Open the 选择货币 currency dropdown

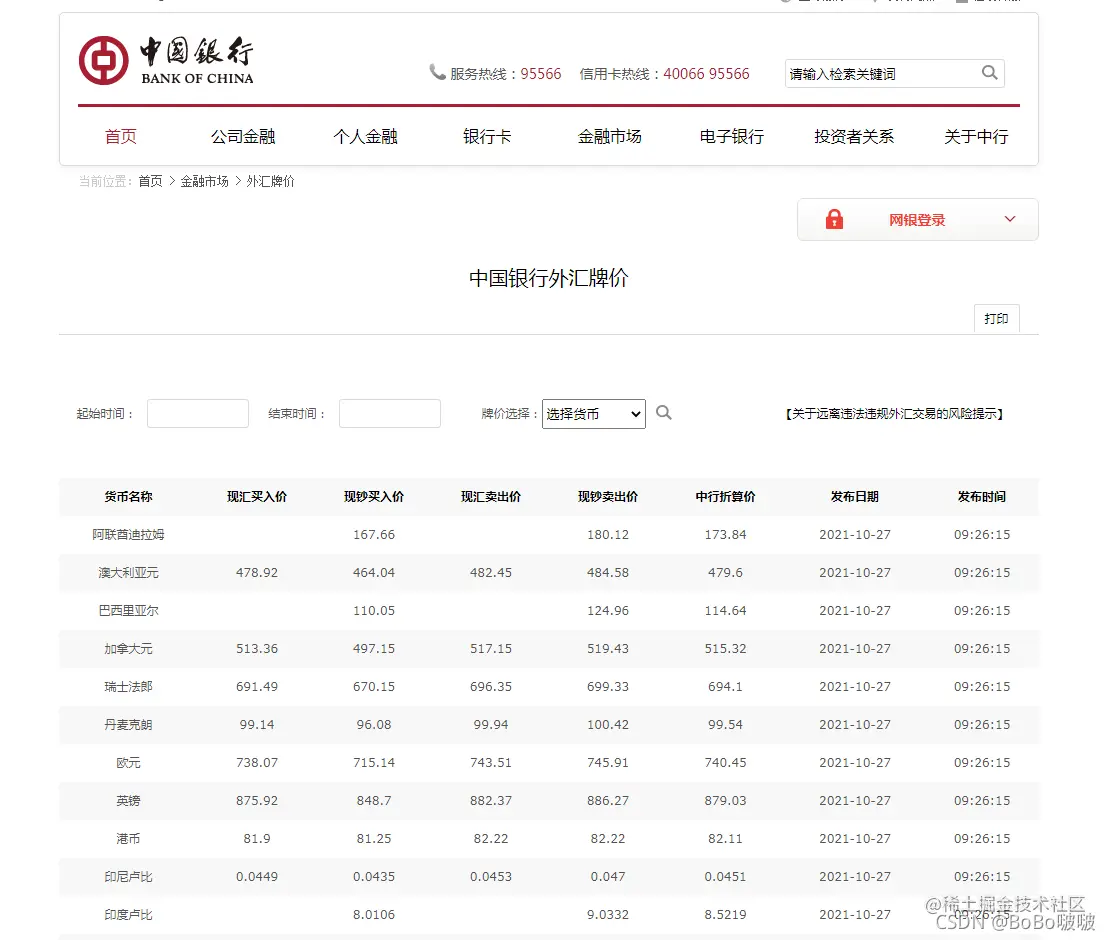(593, 412)
